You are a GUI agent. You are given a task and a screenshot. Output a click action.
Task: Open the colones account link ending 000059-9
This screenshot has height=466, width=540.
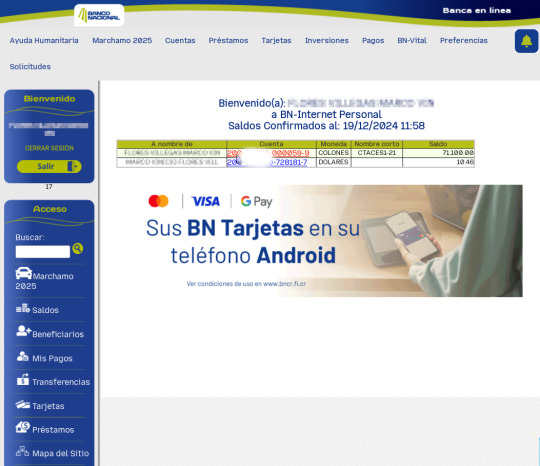[x=268, y=153]
